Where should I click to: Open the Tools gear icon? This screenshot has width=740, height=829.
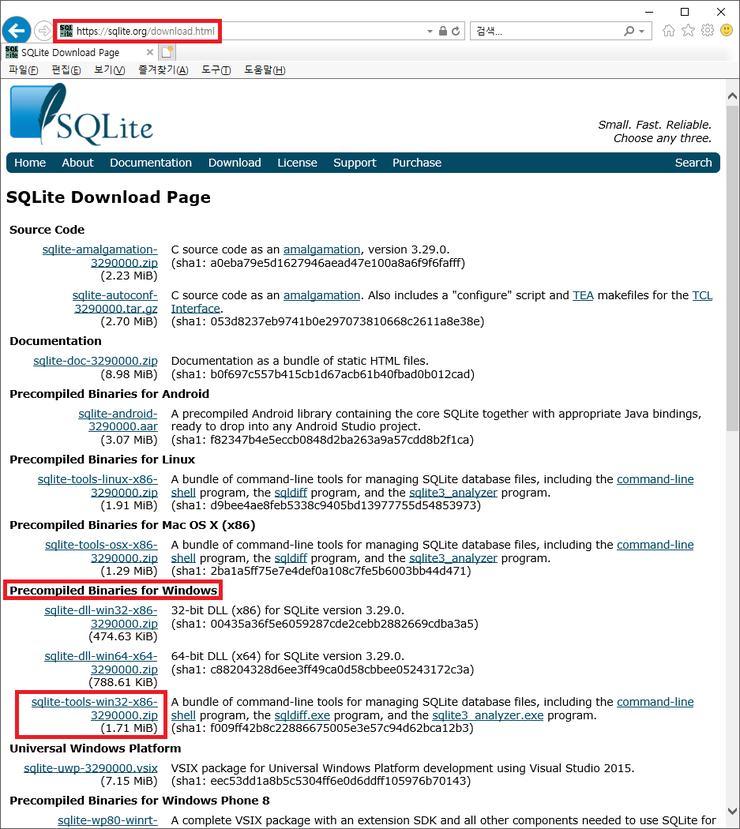(707, 31)
